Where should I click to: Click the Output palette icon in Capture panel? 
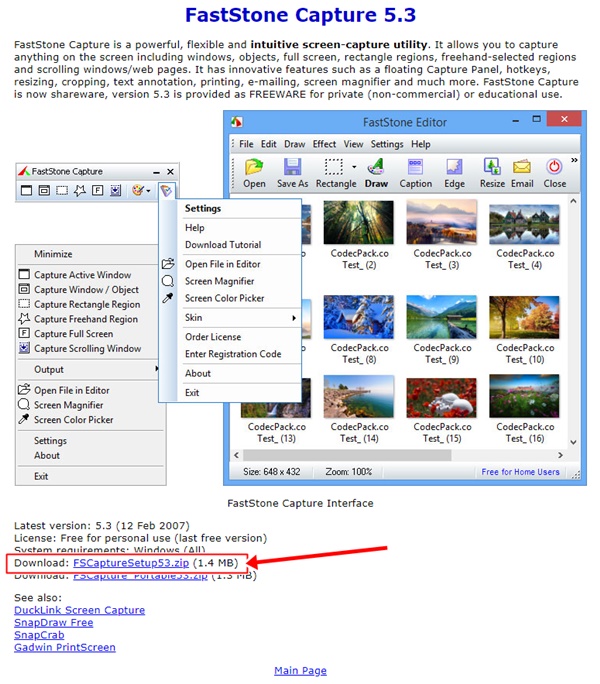point(138,190)
